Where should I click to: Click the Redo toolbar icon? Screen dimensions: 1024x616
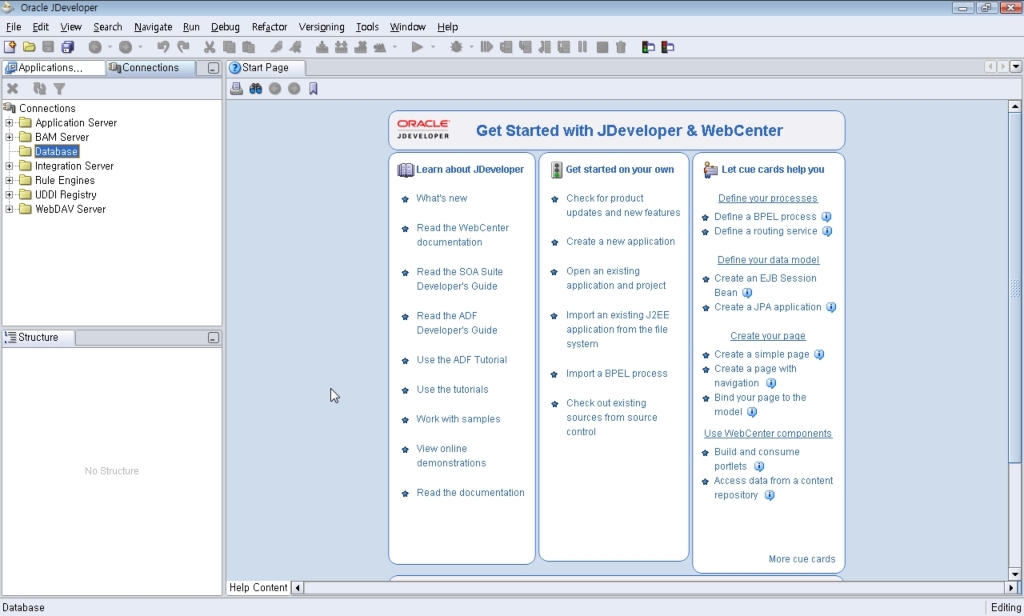pos(183,47)
